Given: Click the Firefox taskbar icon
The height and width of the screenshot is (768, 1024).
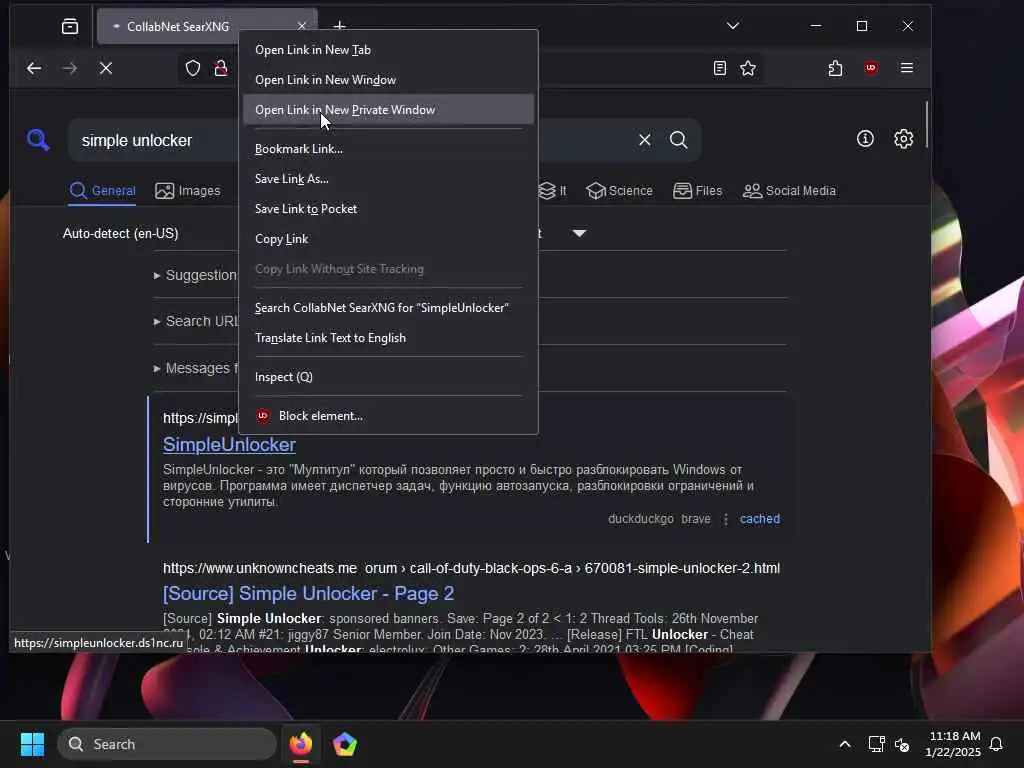Looking at the screenshot, I should point(300,744).
